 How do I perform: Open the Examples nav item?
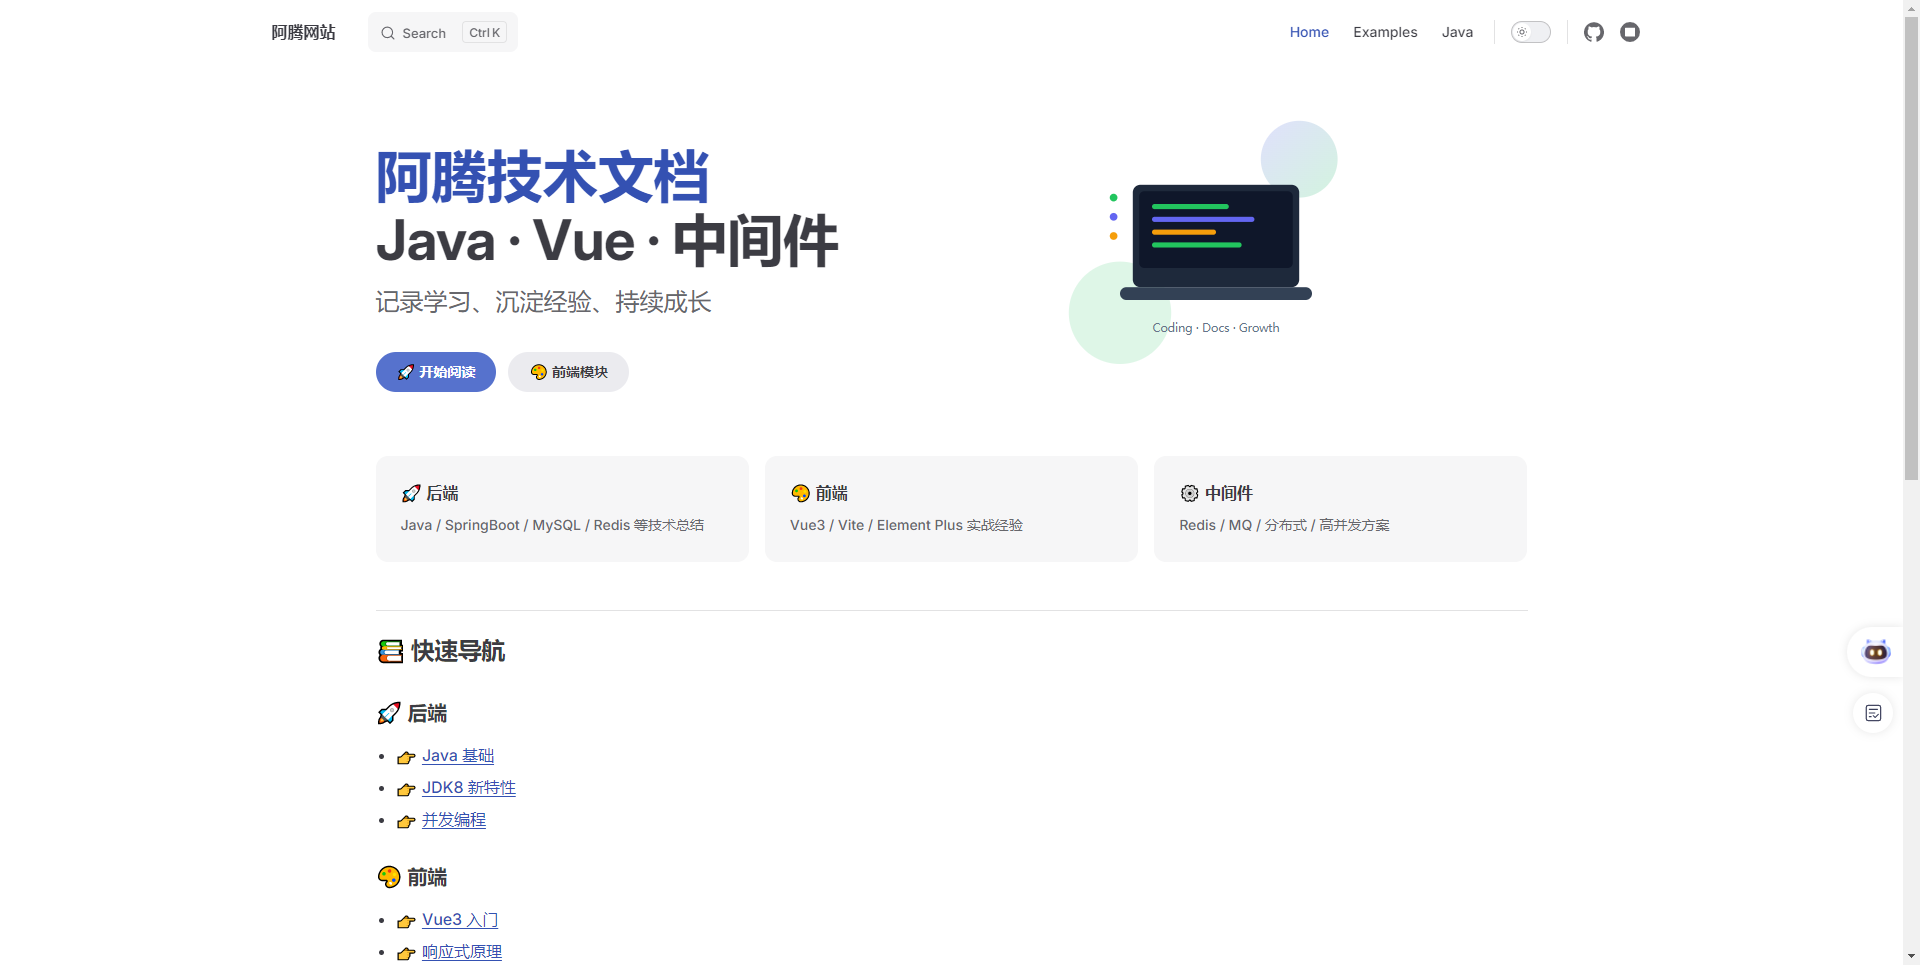1385,32
